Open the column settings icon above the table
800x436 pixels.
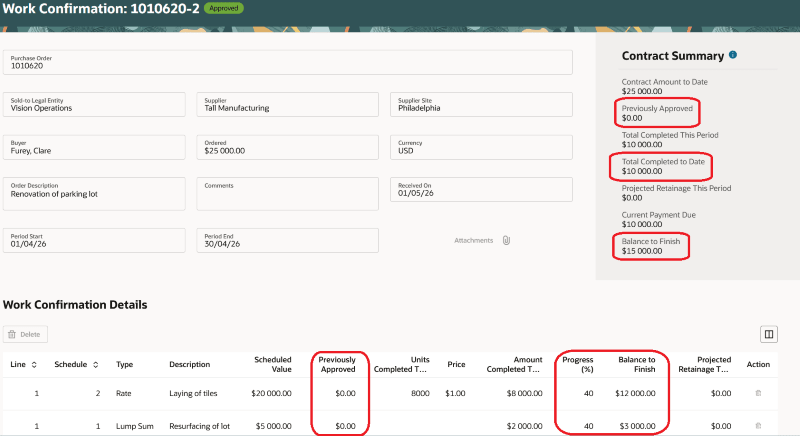[769, 335]
